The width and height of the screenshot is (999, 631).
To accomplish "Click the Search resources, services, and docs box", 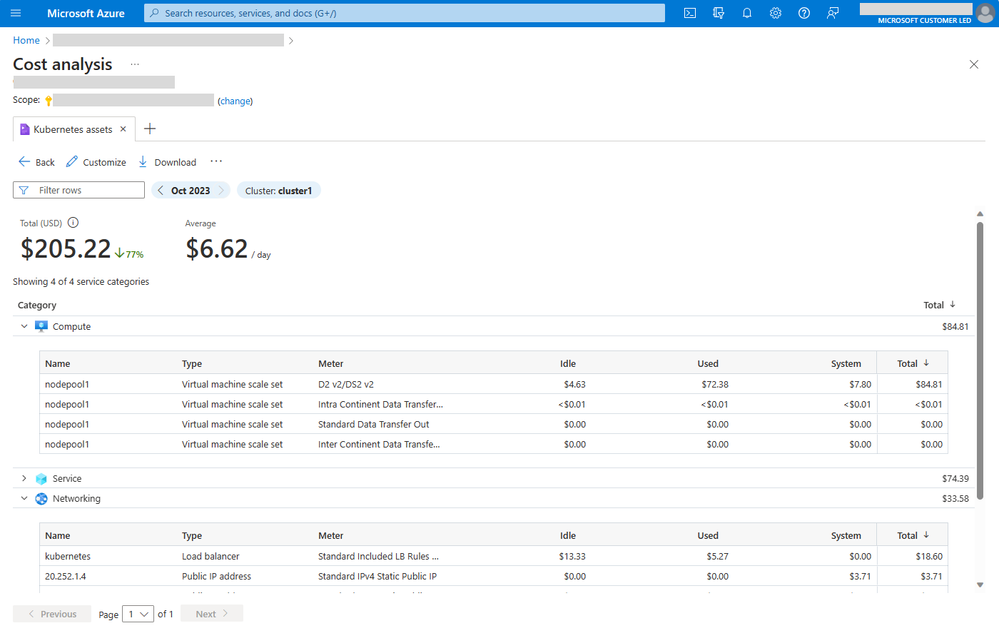I will (405, 13).
